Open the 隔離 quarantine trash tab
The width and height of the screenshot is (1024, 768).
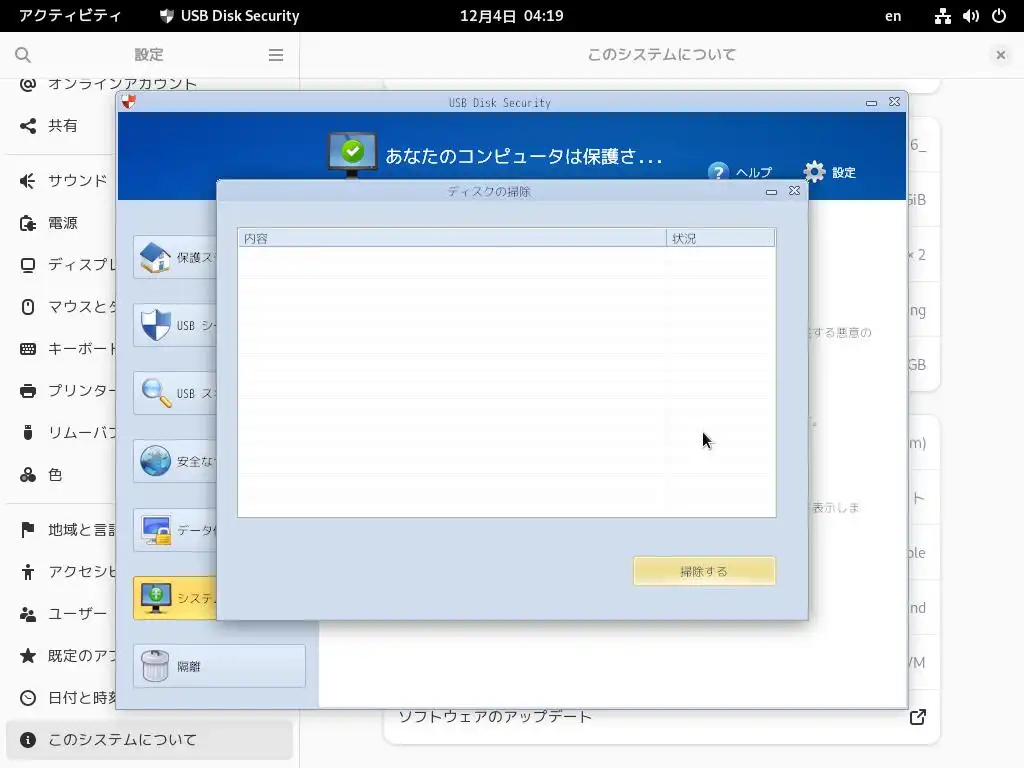(219, 666)
